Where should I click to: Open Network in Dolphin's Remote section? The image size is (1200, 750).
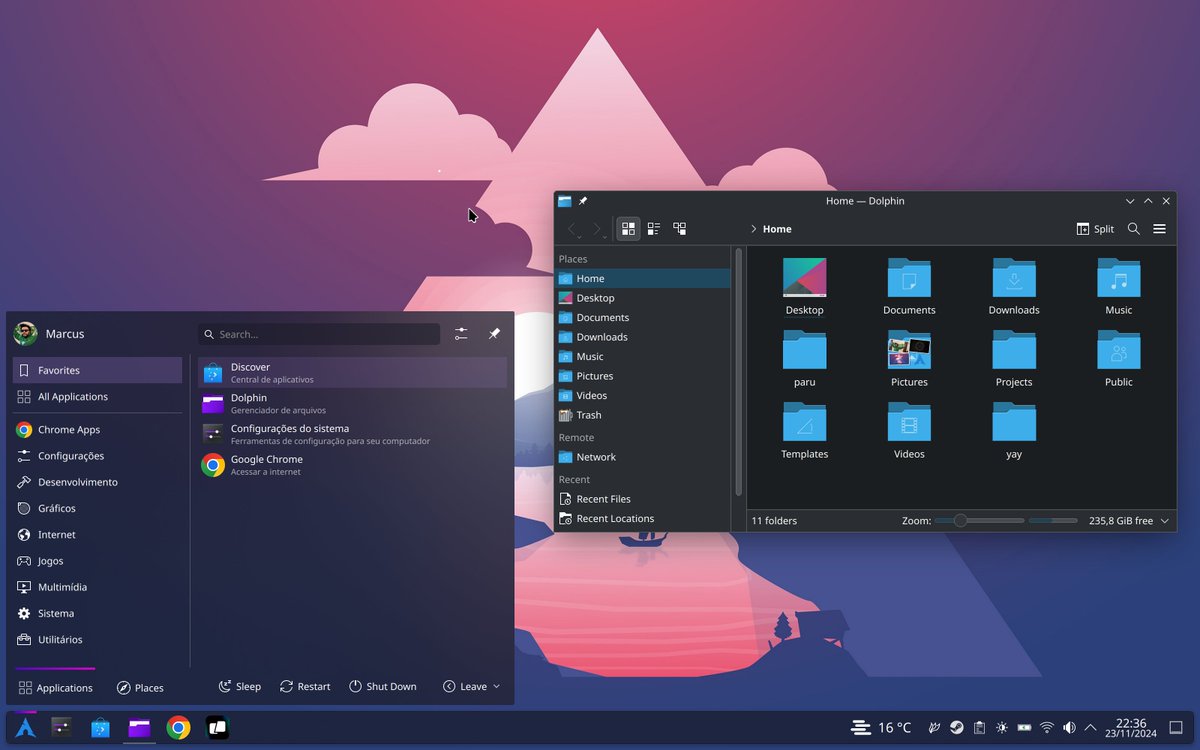tap(643, 457)
